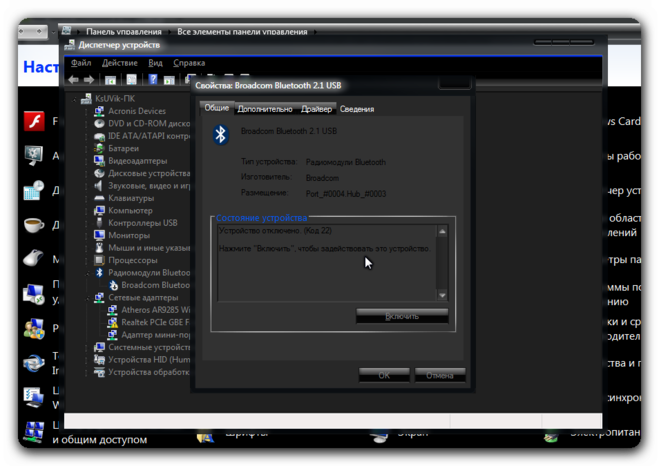Click the Bluetooth icon beside Радиомодули
Viewport: 659px width, 466px height.
coord(99,273)
